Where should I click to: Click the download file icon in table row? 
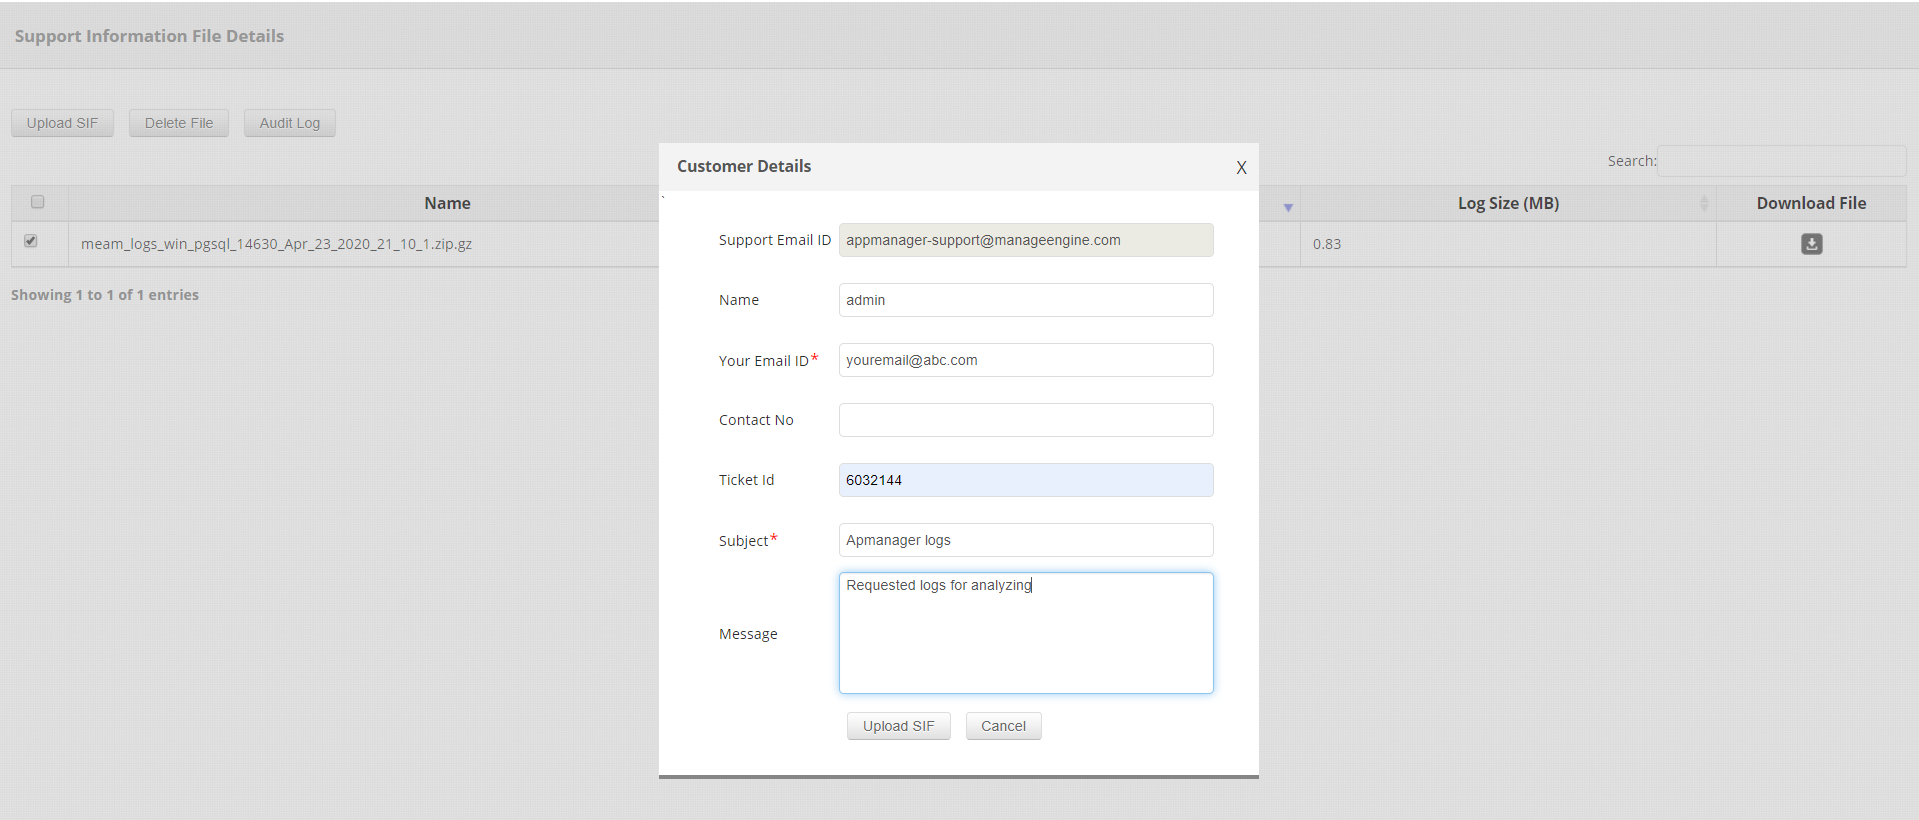(x=1811, y=244)
